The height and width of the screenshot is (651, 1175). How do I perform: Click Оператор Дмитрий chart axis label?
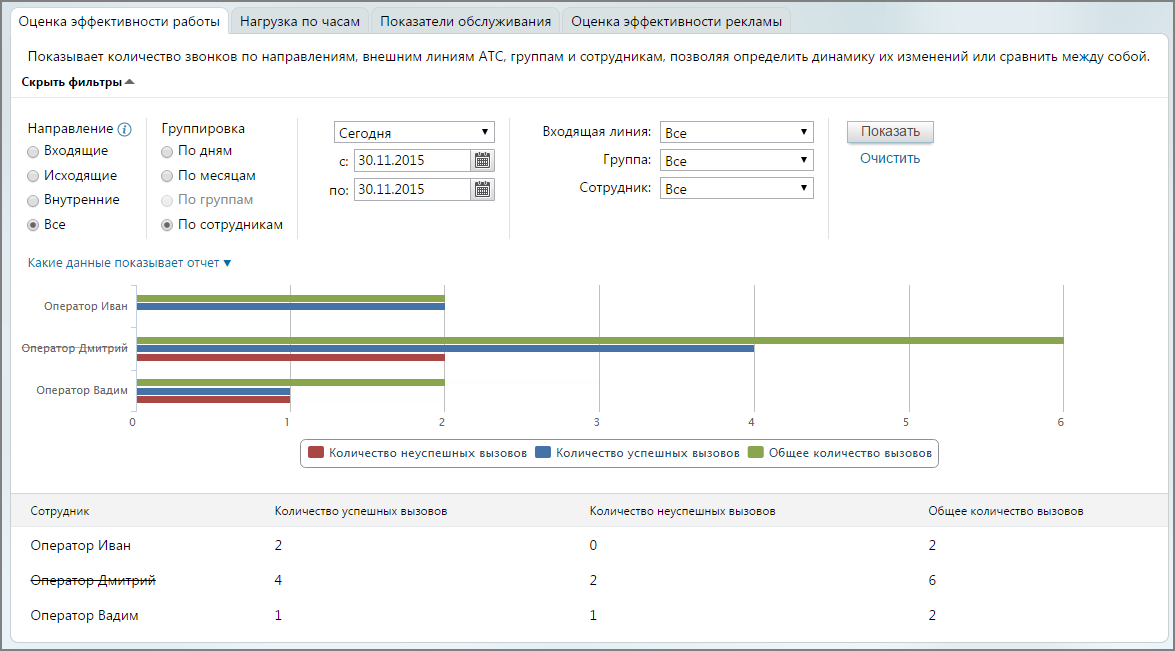pyautogui.click(x=74, y=348)
